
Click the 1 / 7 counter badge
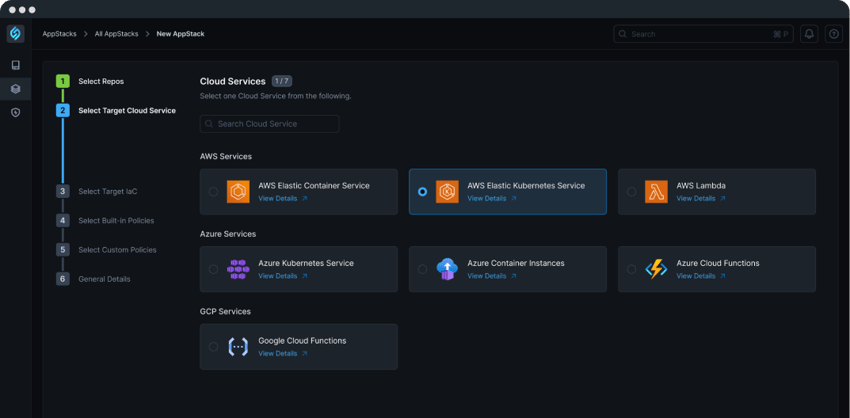point(282,81)
